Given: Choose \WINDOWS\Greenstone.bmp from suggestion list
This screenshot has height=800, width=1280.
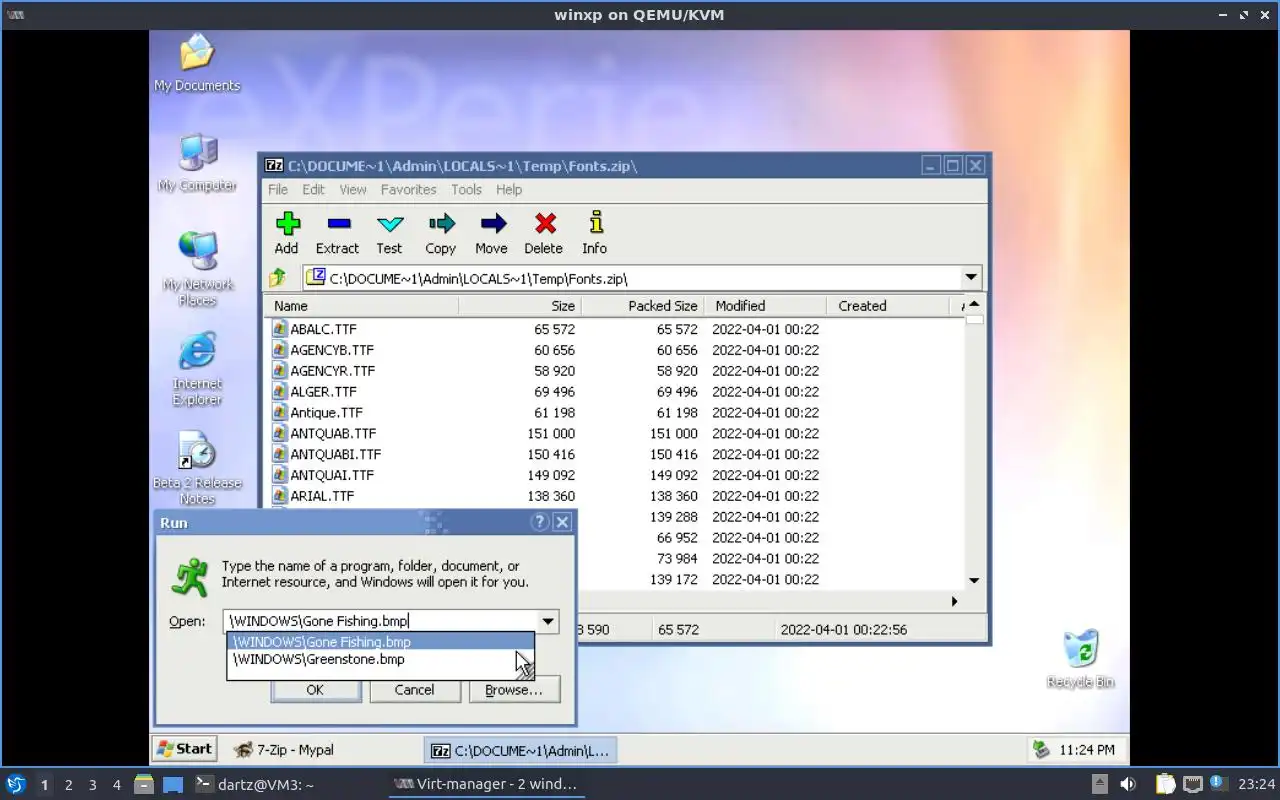Looking at the screenshot, I should click(x=380, y=659).
